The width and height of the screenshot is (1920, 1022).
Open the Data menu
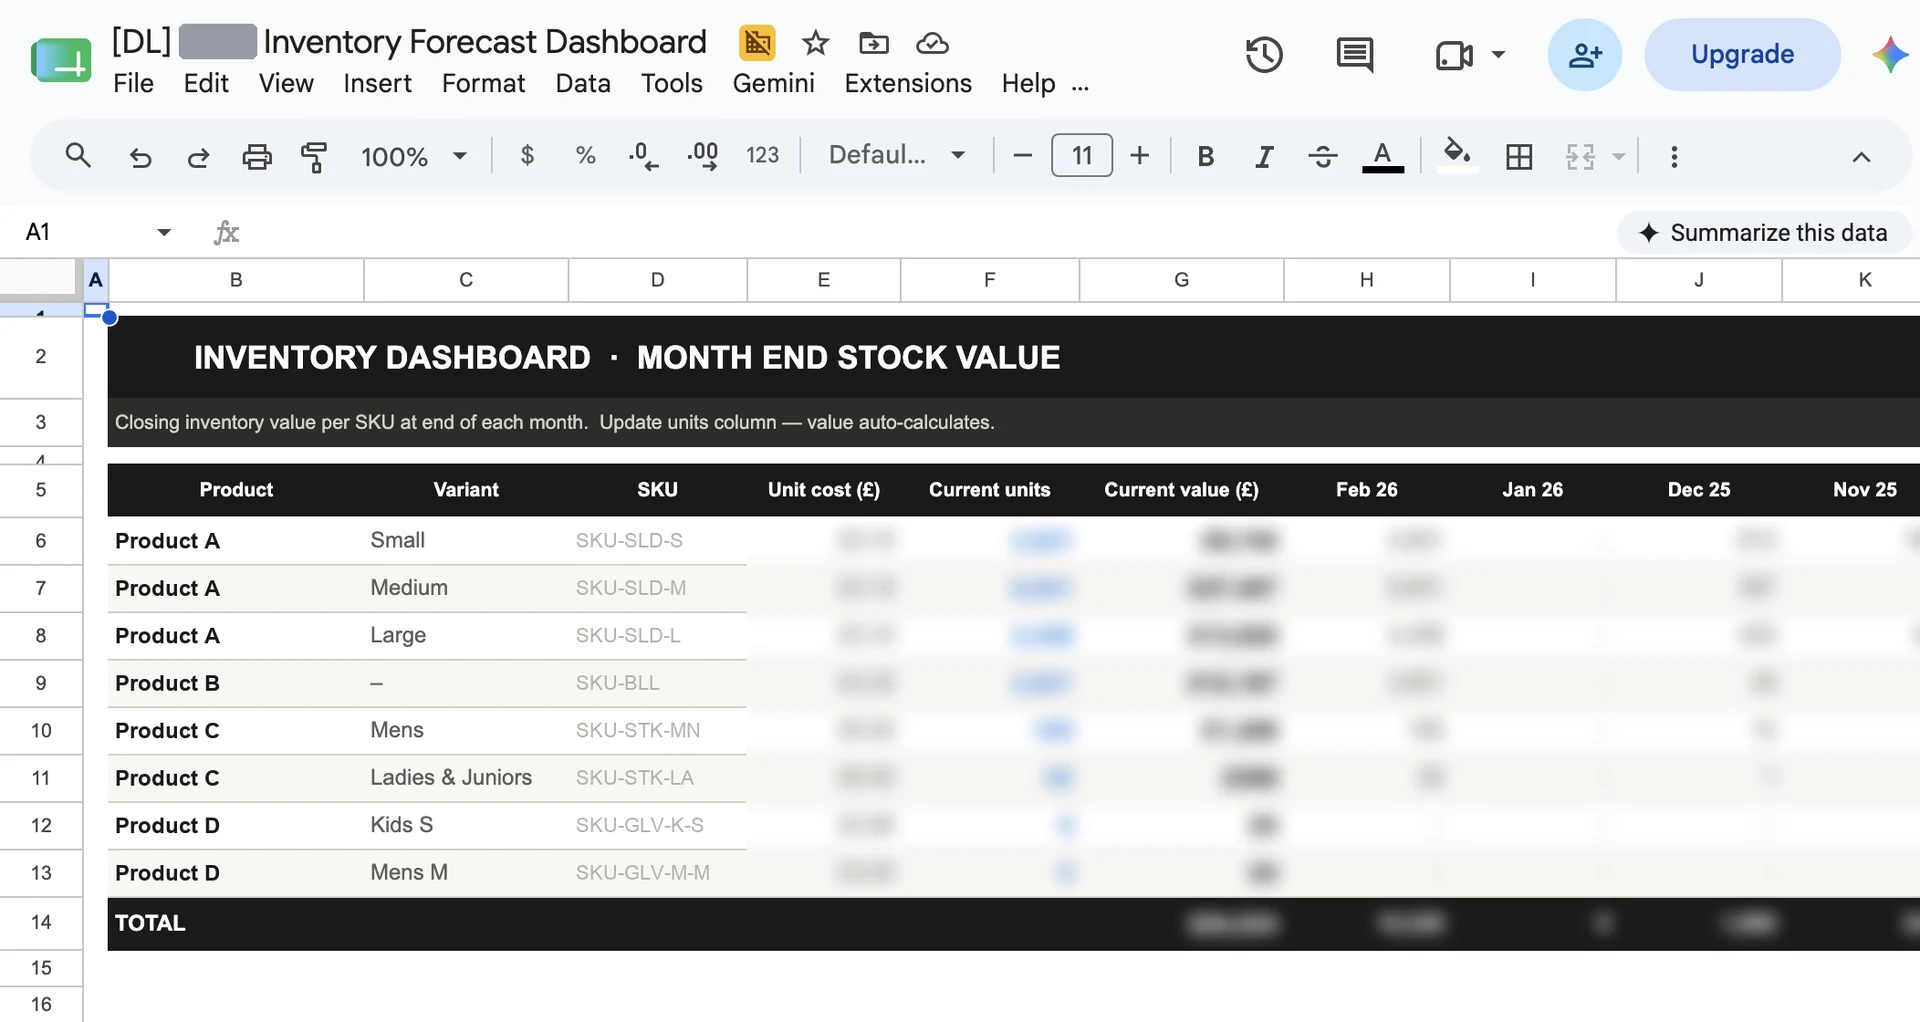583,83
